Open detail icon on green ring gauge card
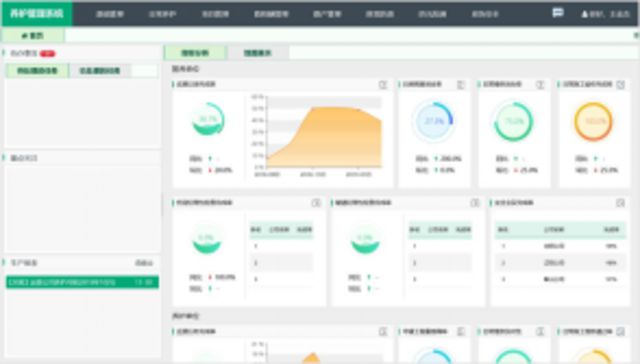640x364 pixels. click(540, 84)
